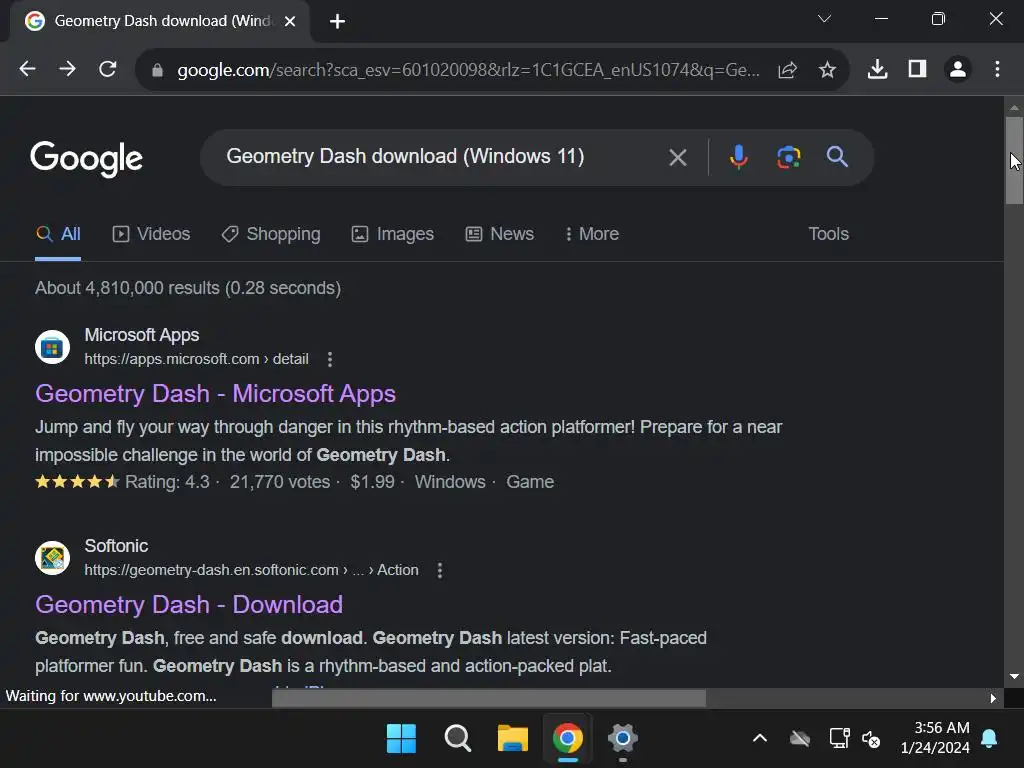Viewport: 1024px width, 768px height.
Task: Start a voice search via microphone
Action: [x=739, y=157]
